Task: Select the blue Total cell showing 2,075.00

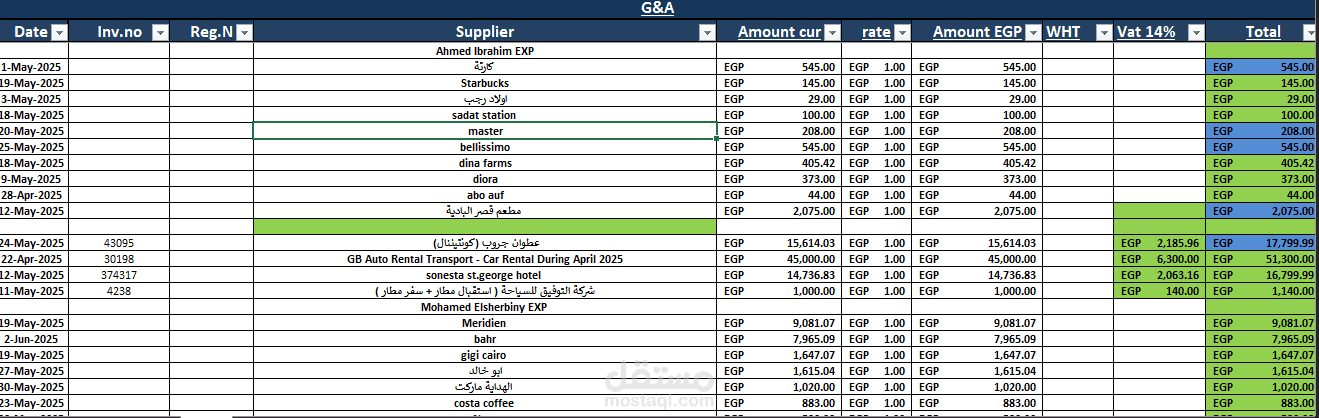Action: (x=1261, y=211)
